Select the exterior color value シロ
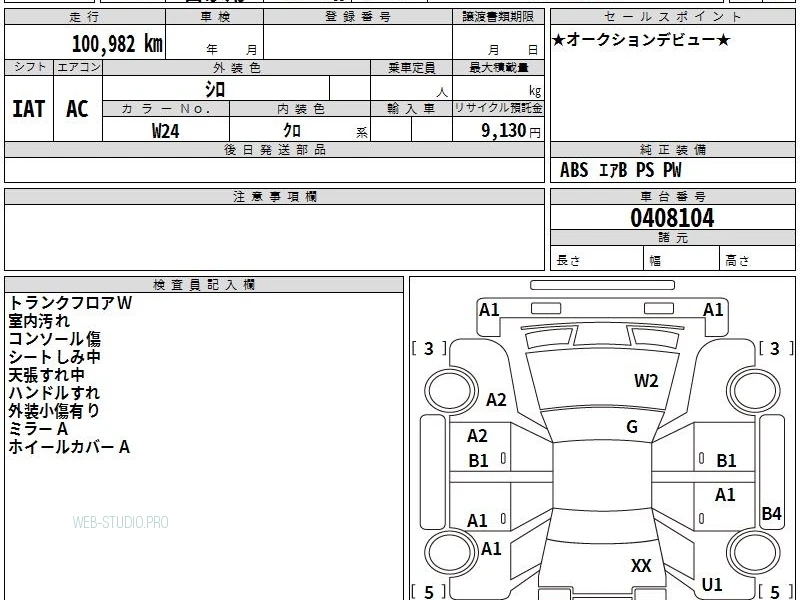Viewport: 800px width, 600px height. 215,90
